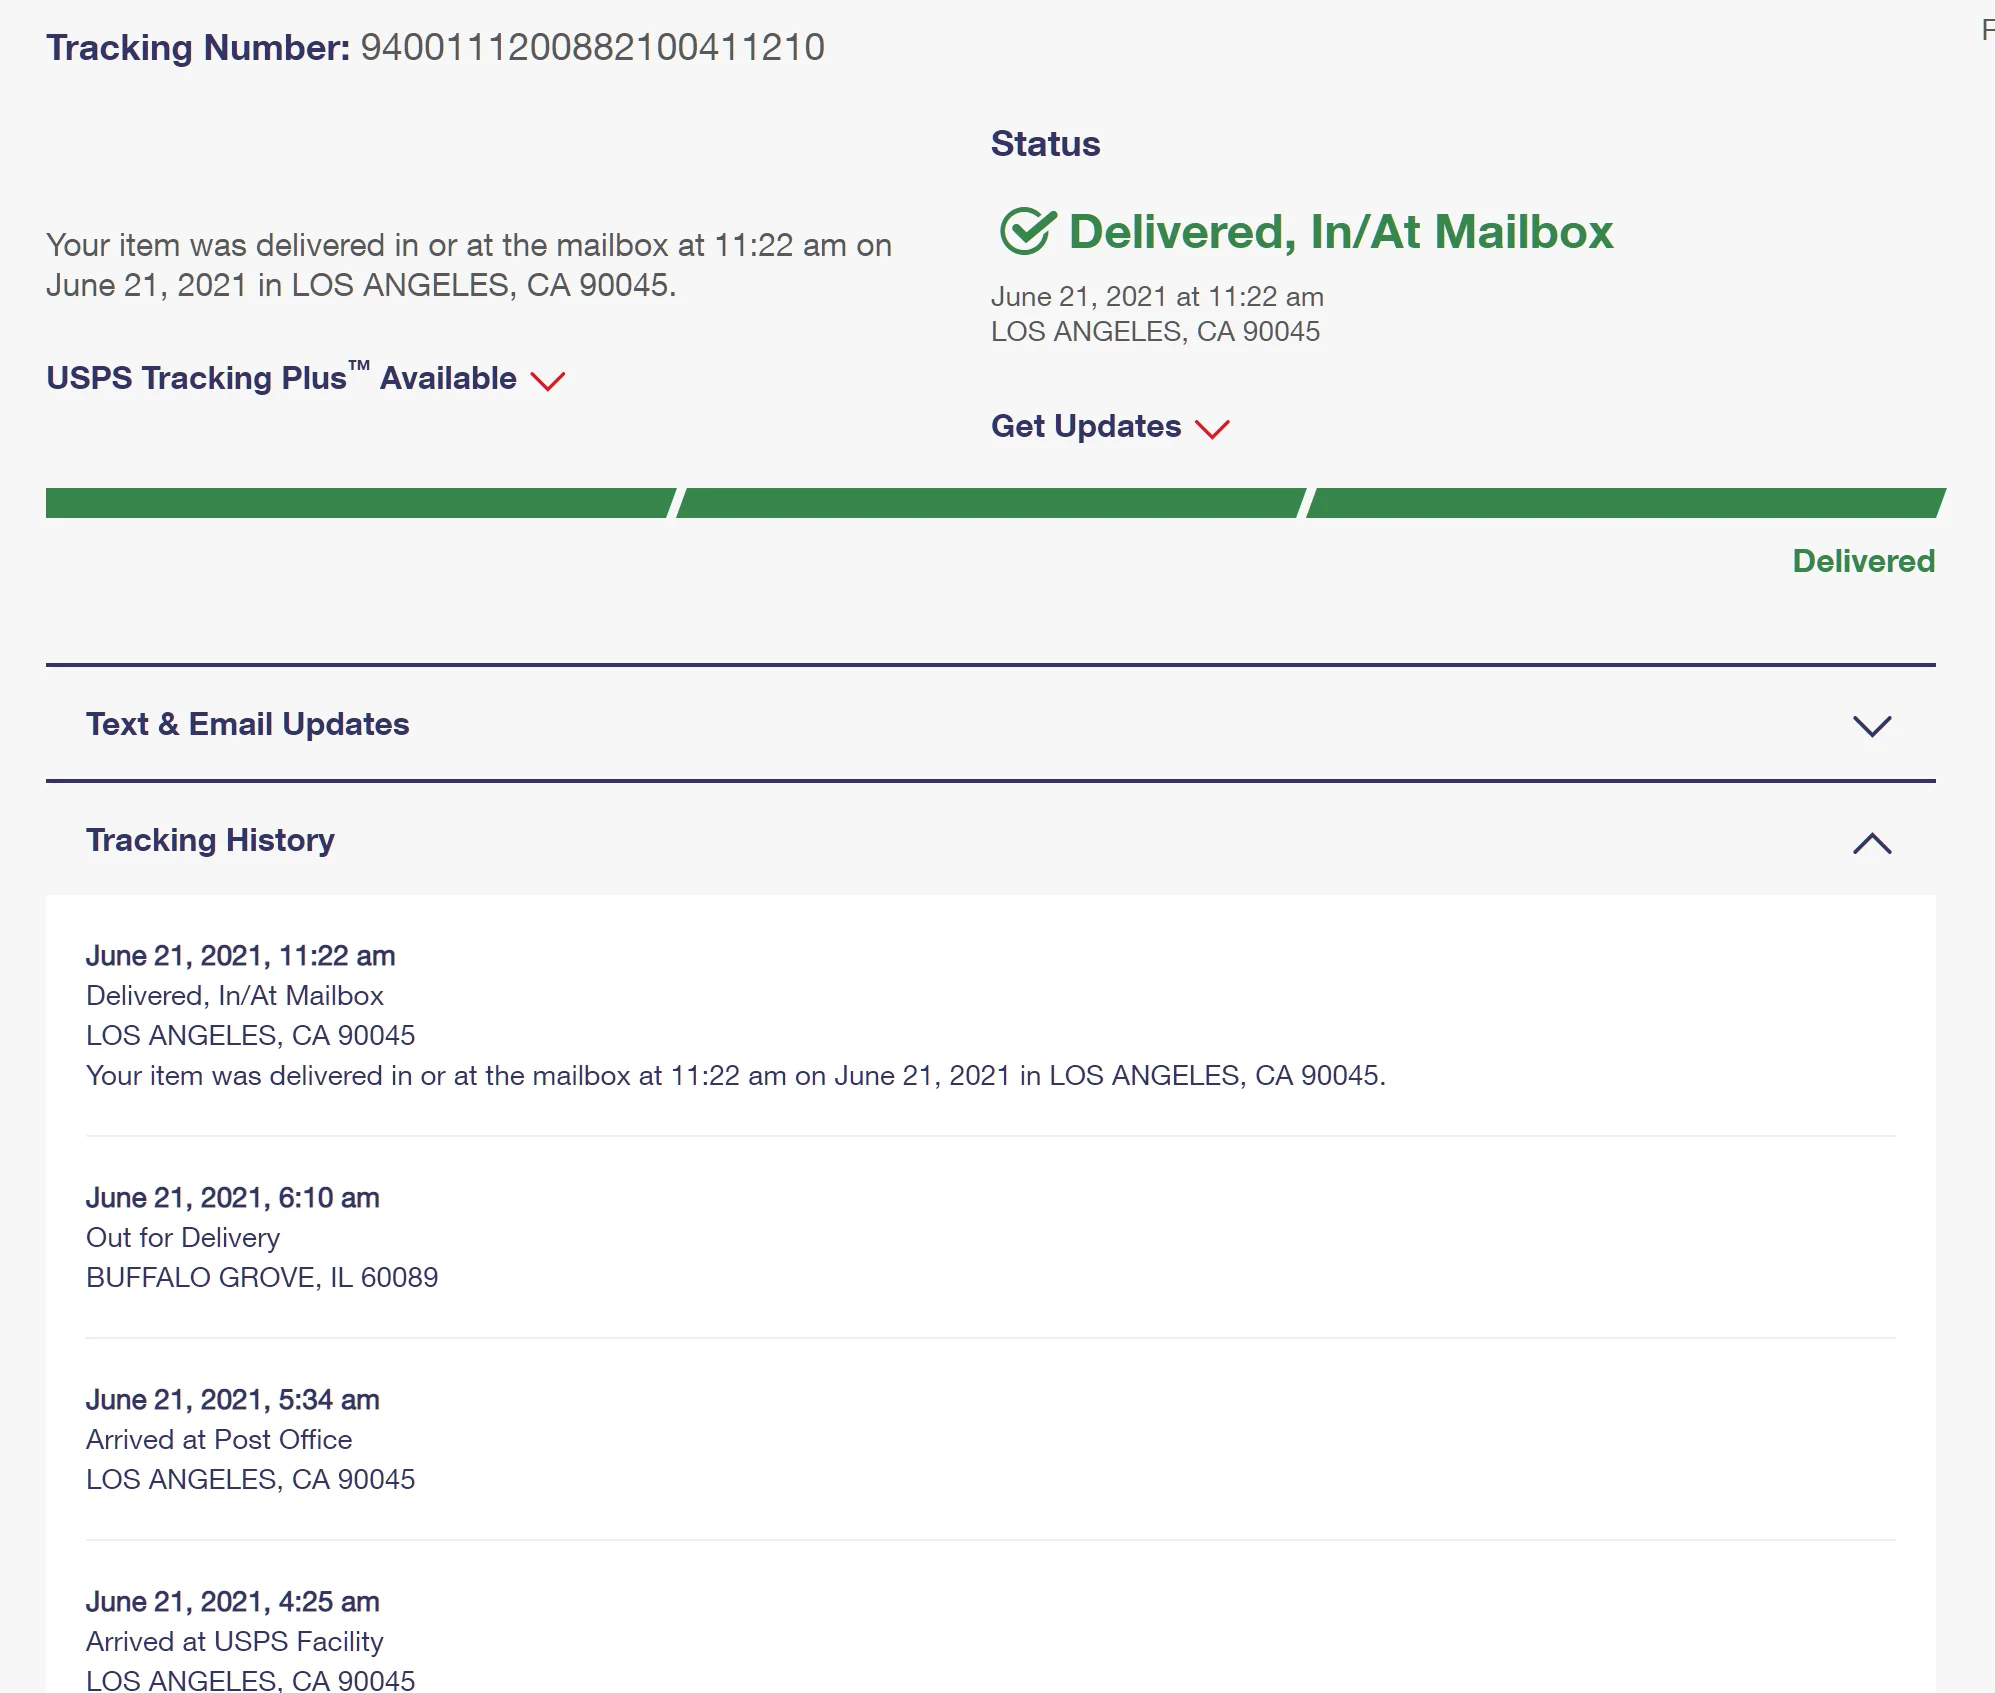Open USPS Tracking Plus Available dropdown

coord(281,378)
